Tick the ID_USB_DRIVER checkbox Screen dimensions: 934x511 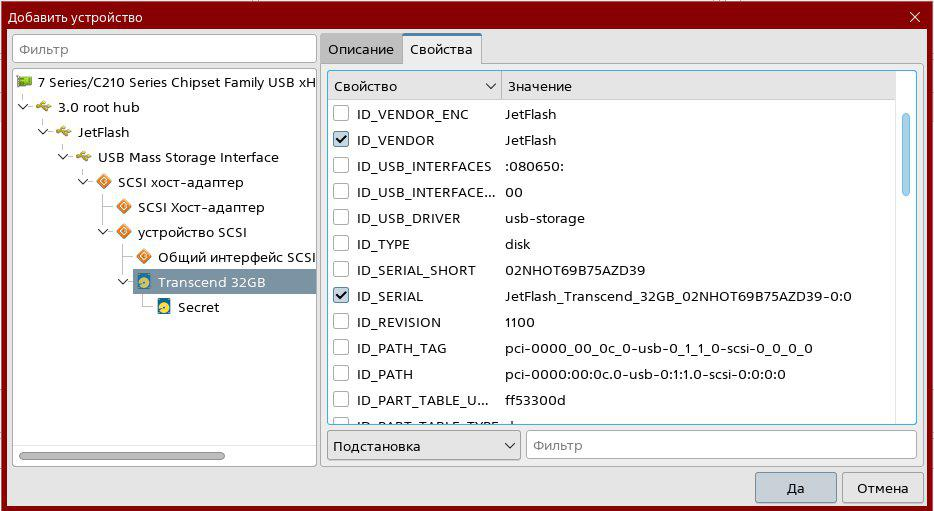coord(341,218)
